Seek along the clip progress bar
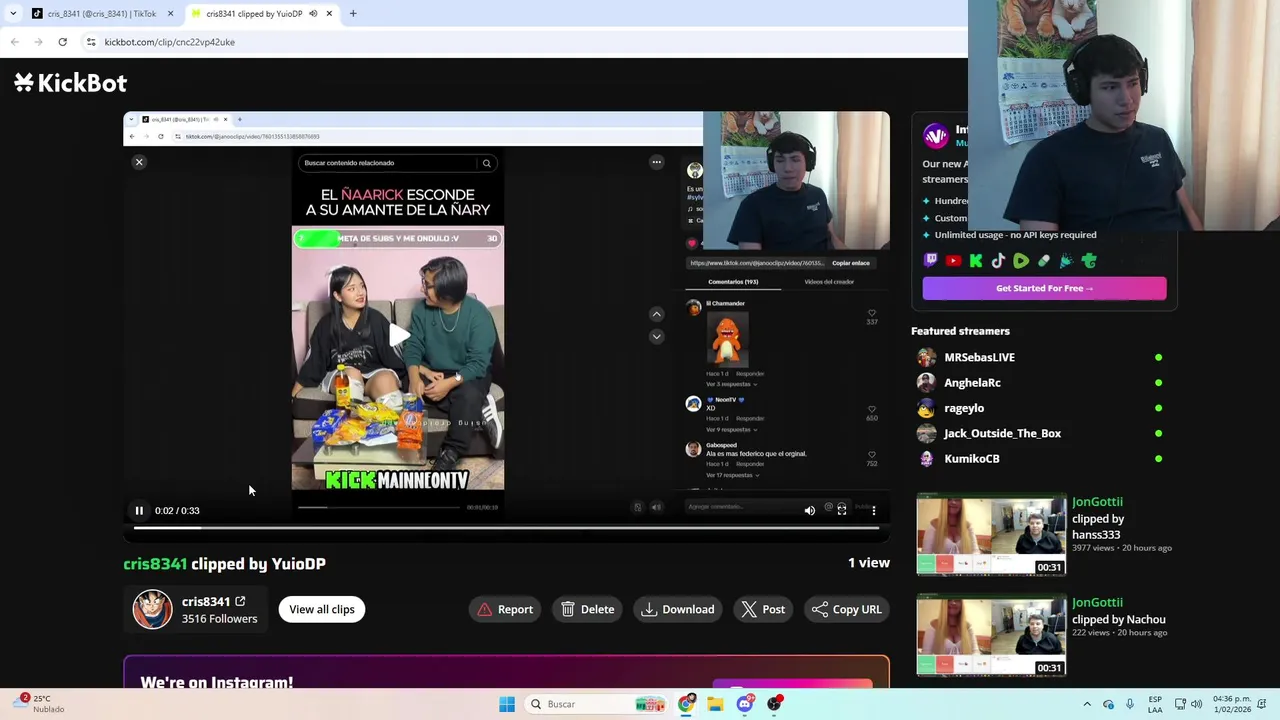This screenshot has width=1280, height=720. [x=506, y=528]
